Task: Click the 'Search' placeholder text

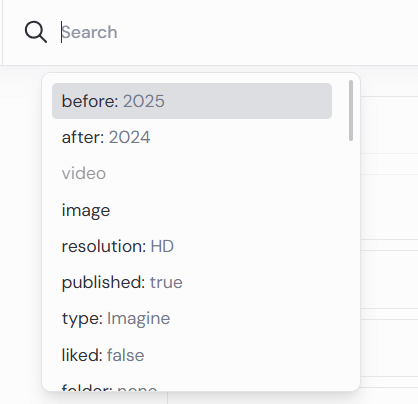Action: 89,32
